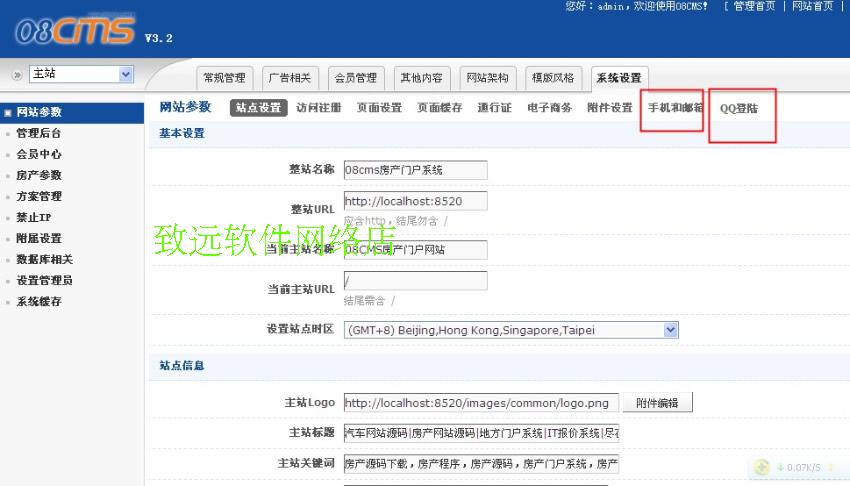Follow the 管理首页 link in header
This screenshot has height=486, width=850.
coord(754,6)
